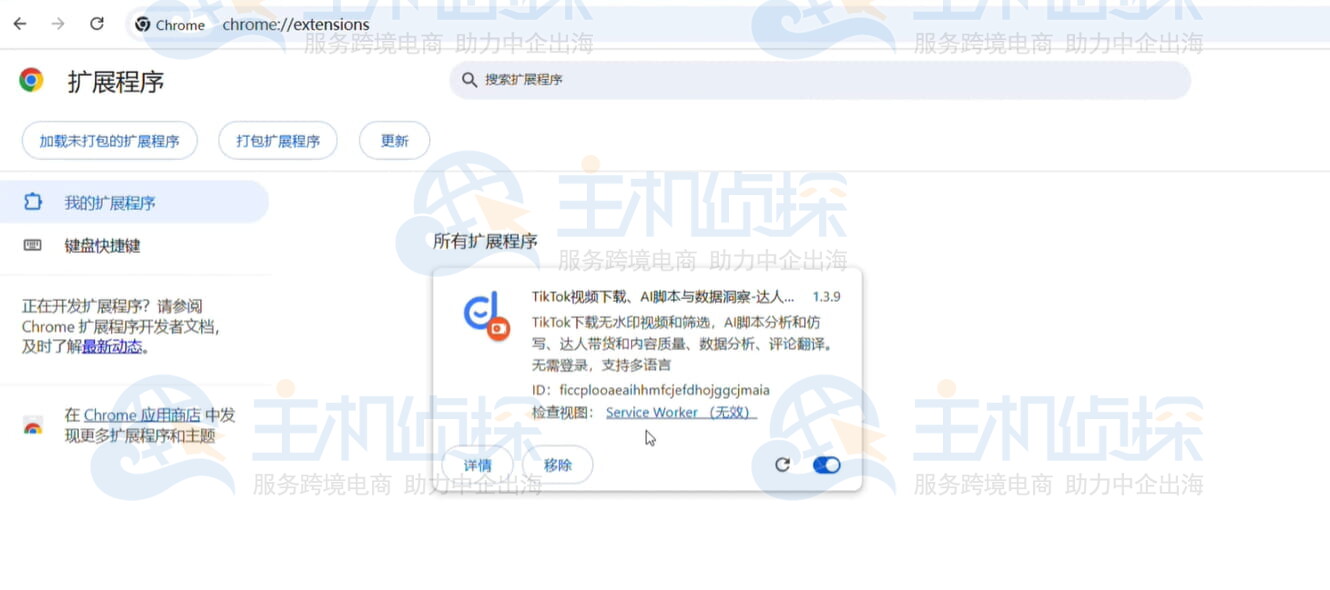Click the version number 1.3.9
1330x590 pixels.
click(826, 297)
